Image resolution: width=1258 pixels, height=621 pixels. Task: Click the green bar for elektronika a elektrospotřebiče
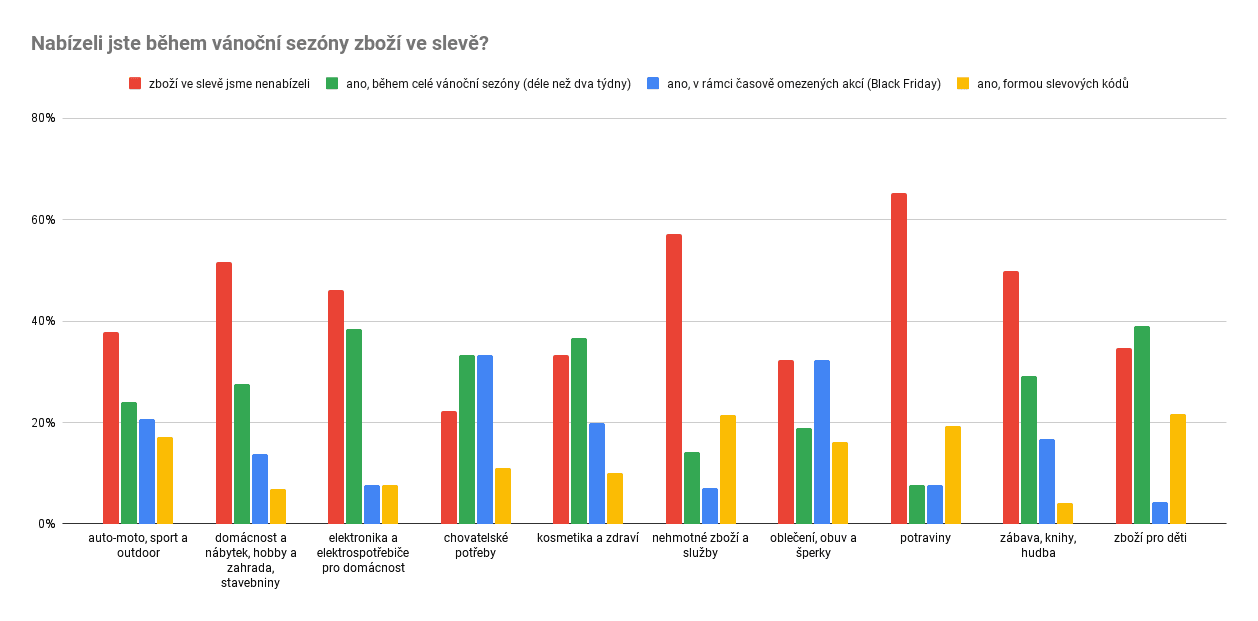pos(354,426)
